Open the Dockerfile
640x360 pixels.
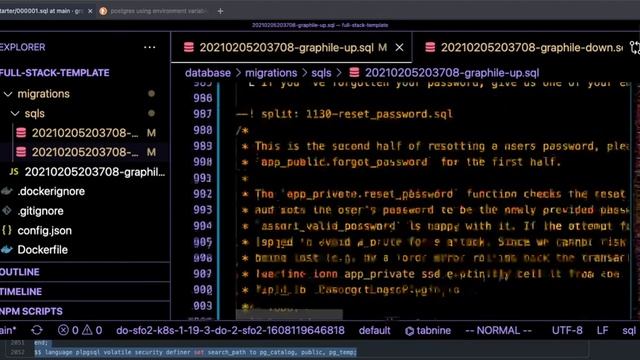click(x=42, y=250)
